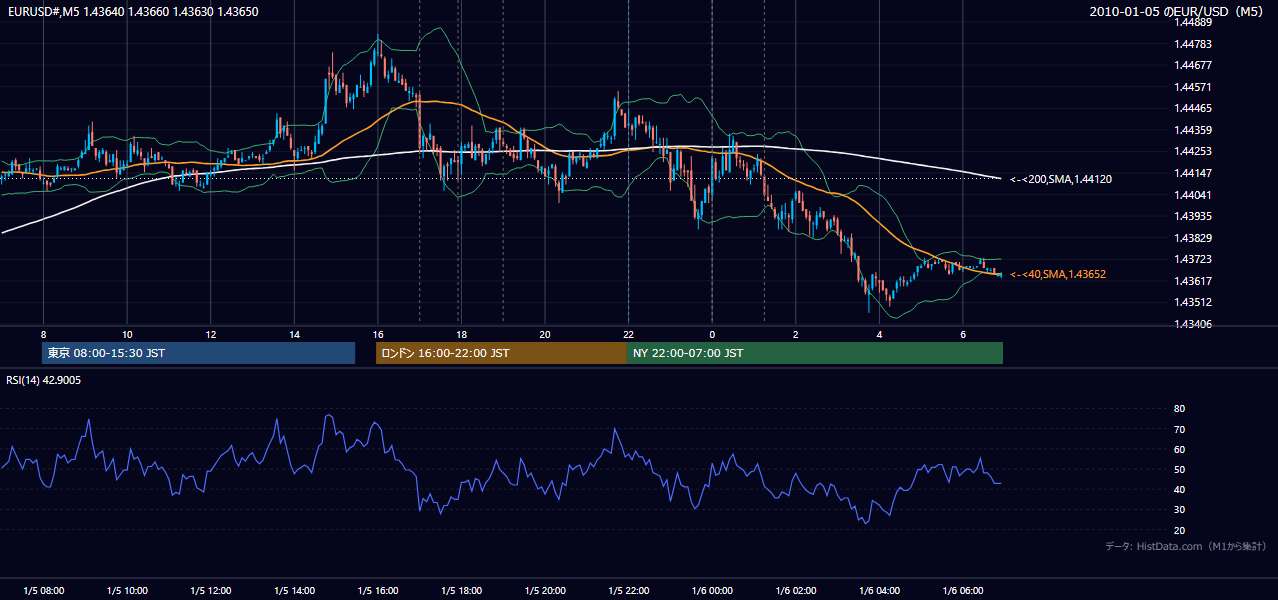Click hour label 4 under price chart

point(879,334)
